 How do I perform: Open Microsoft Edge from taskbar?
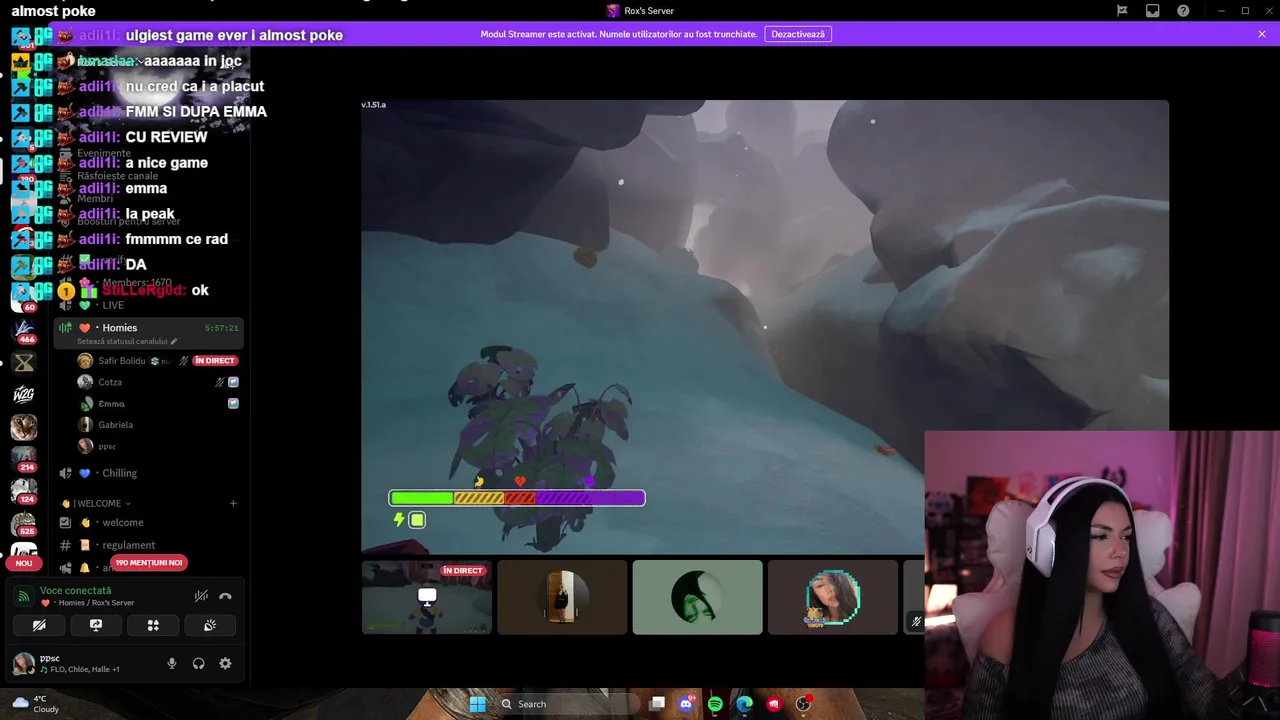point(745,704)
